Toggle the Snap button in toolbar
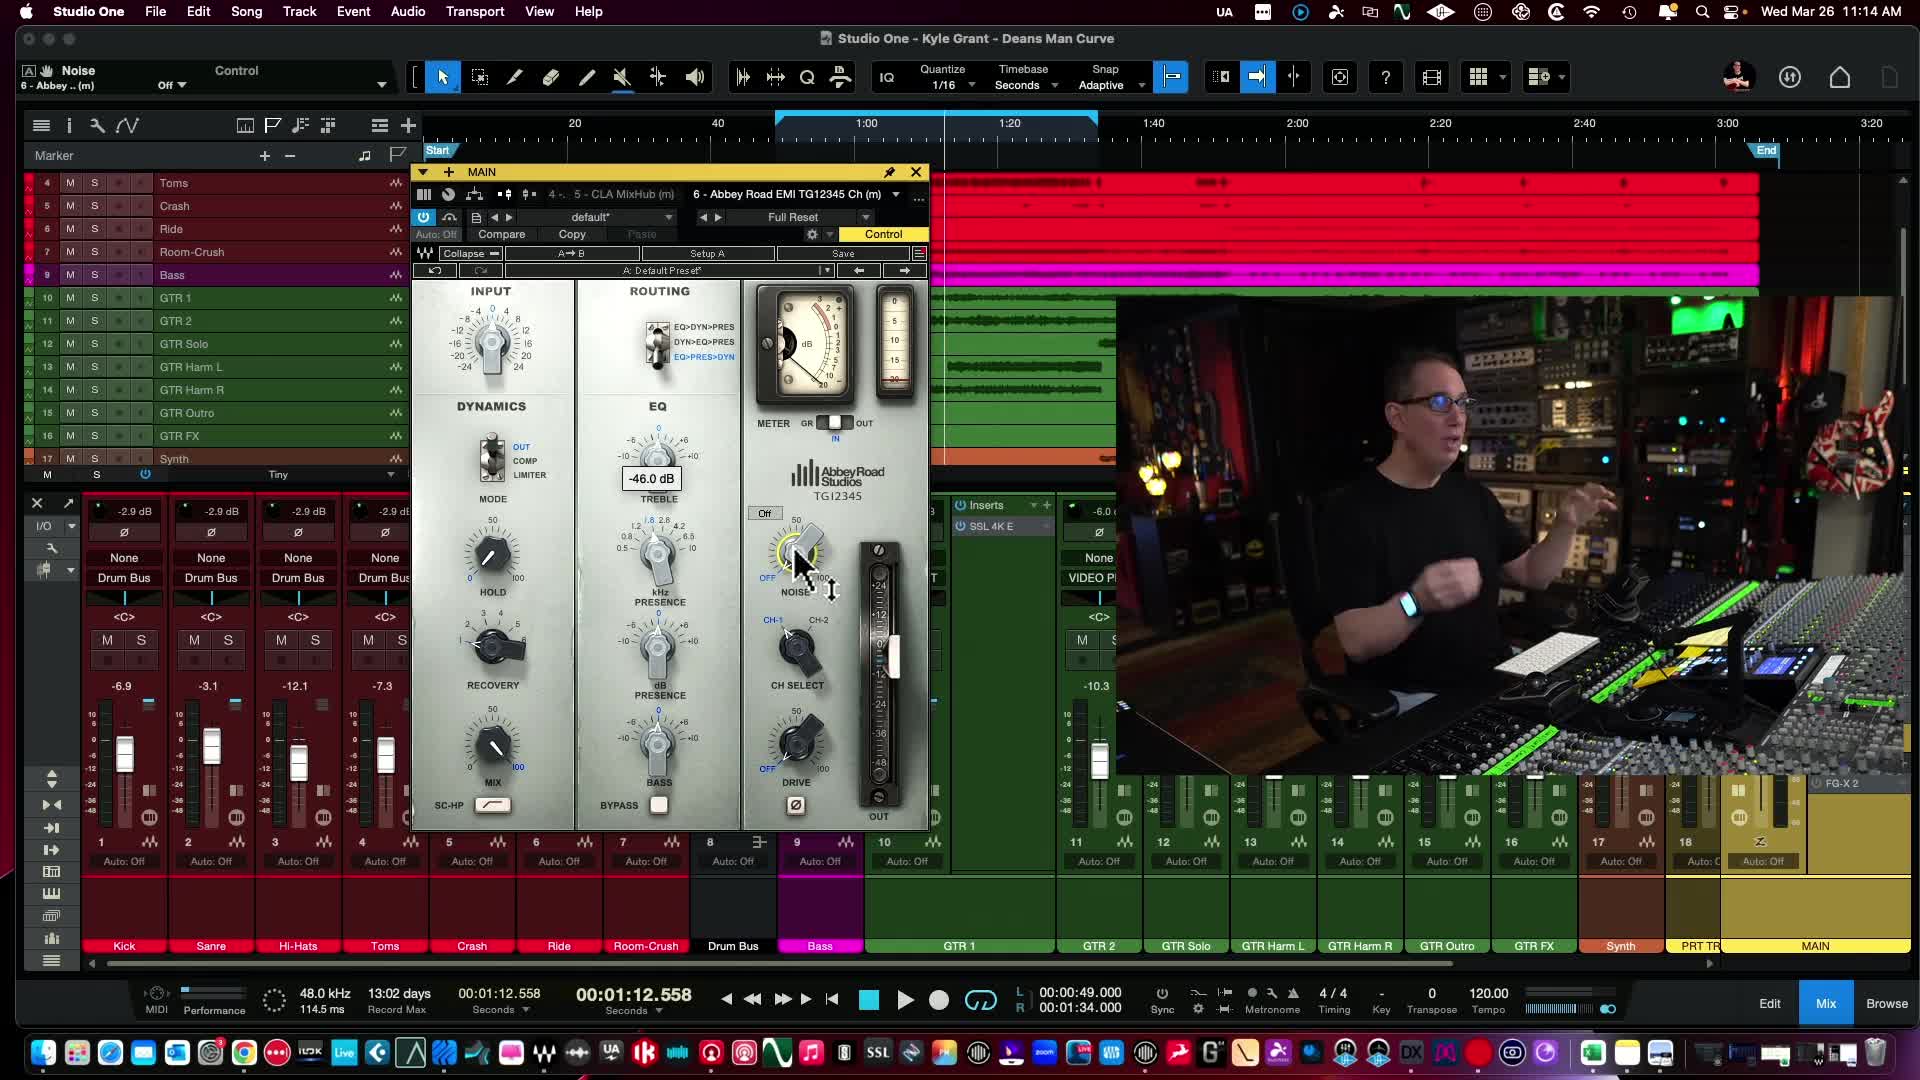Viewport: 1920px width, 1080px height. 1171,77
